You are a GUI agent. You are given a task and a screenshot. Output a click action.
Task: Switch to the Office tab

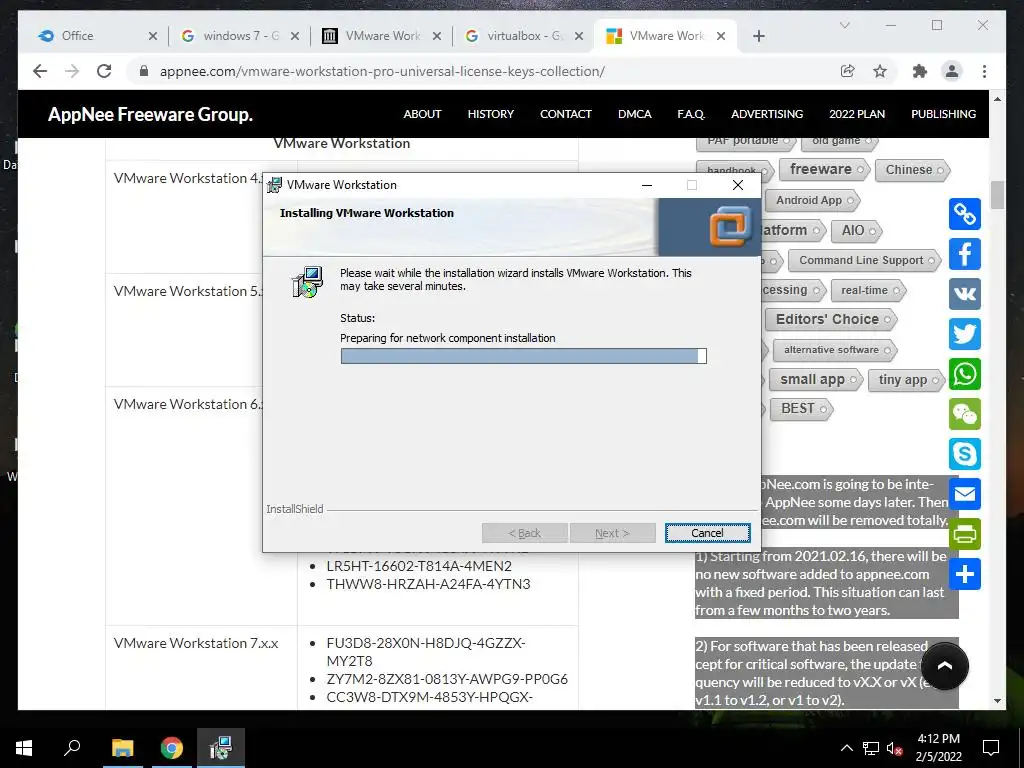click(x=77, y=36)
